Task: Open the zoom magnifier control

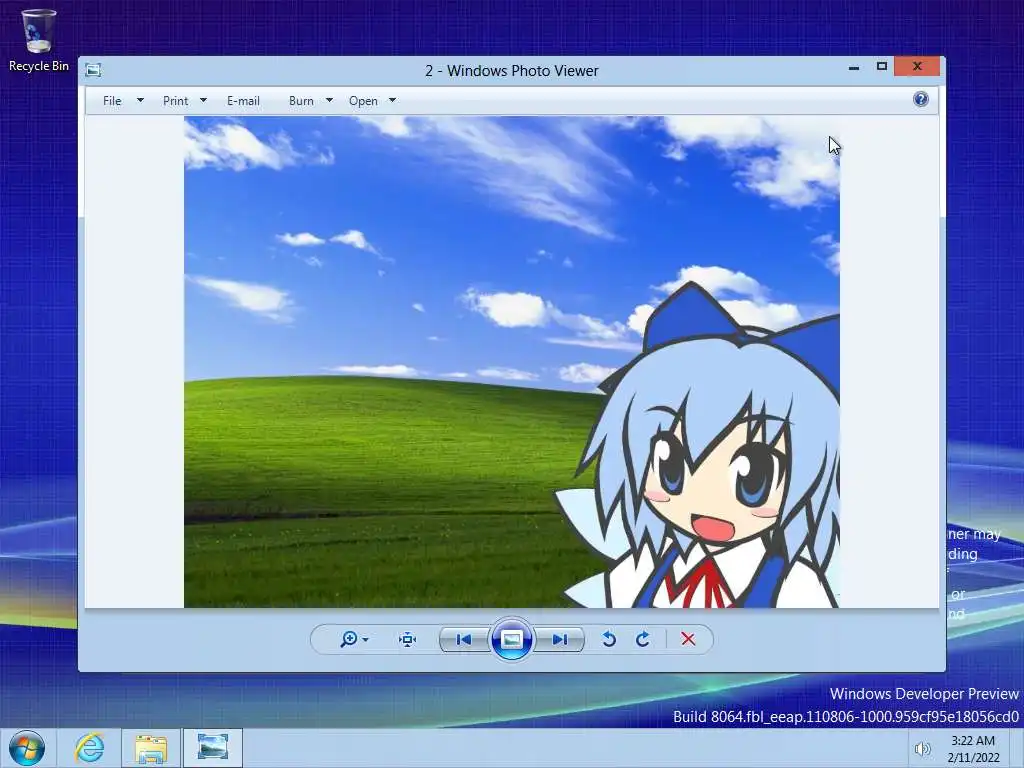Action: (349, 639)
